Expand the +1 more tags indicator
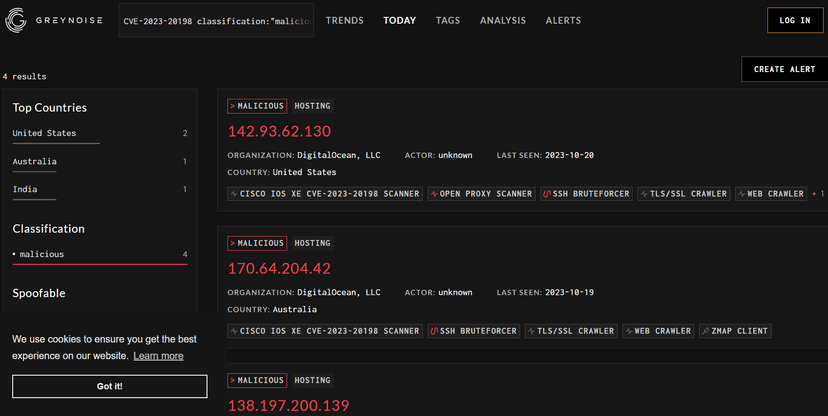Viewport: 828px width, 416px height. pyautogui.click(x=818, y=194)
